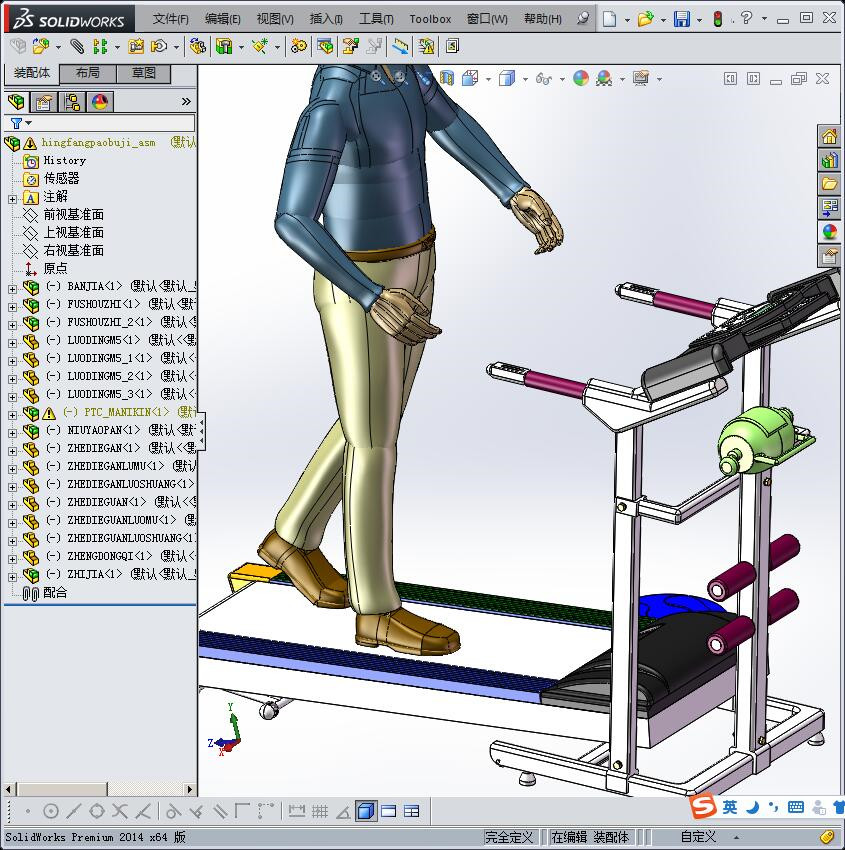845x850 pixels.
Task: Select the 装配体 tab
Action: coord(31,73)
